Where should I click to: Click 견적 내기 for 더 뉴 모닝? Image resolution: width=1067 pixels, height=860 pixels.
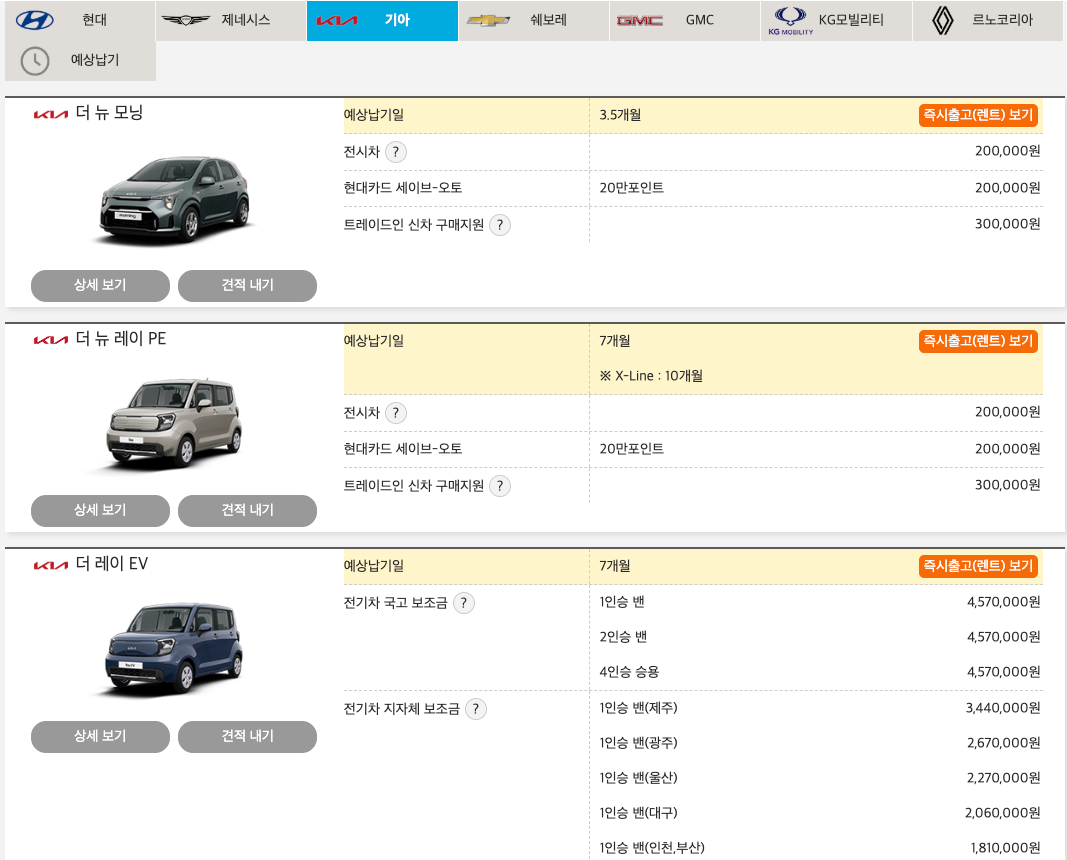248,285
